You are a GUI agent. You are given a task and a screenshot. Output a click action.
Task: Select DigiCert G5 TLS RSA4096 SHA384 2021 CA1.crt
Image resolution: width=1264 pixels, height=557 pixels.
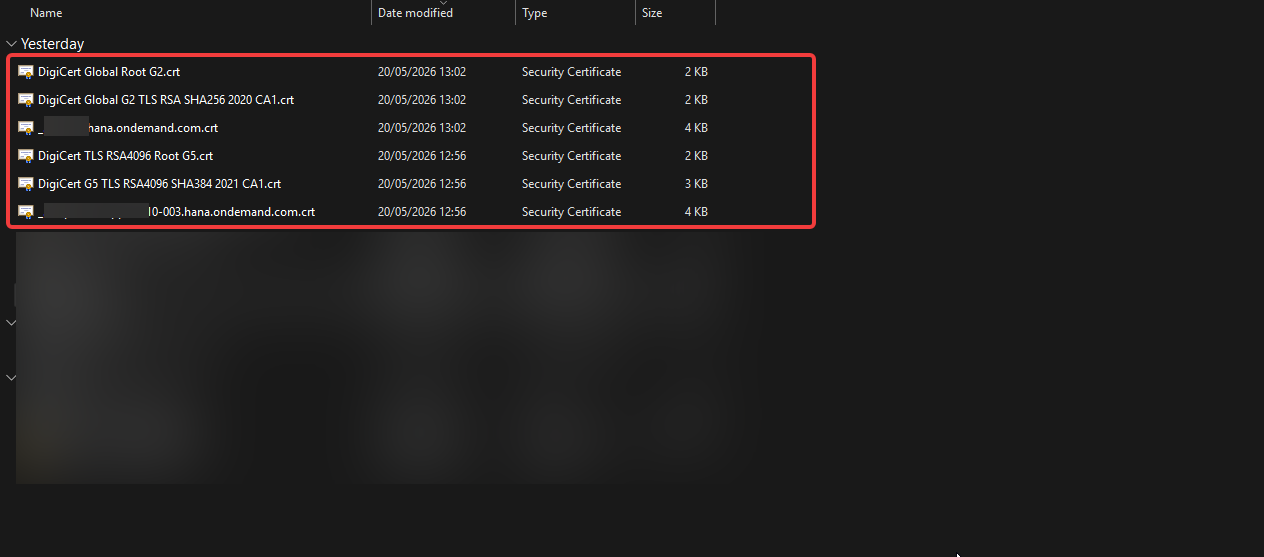pos(159,184)
